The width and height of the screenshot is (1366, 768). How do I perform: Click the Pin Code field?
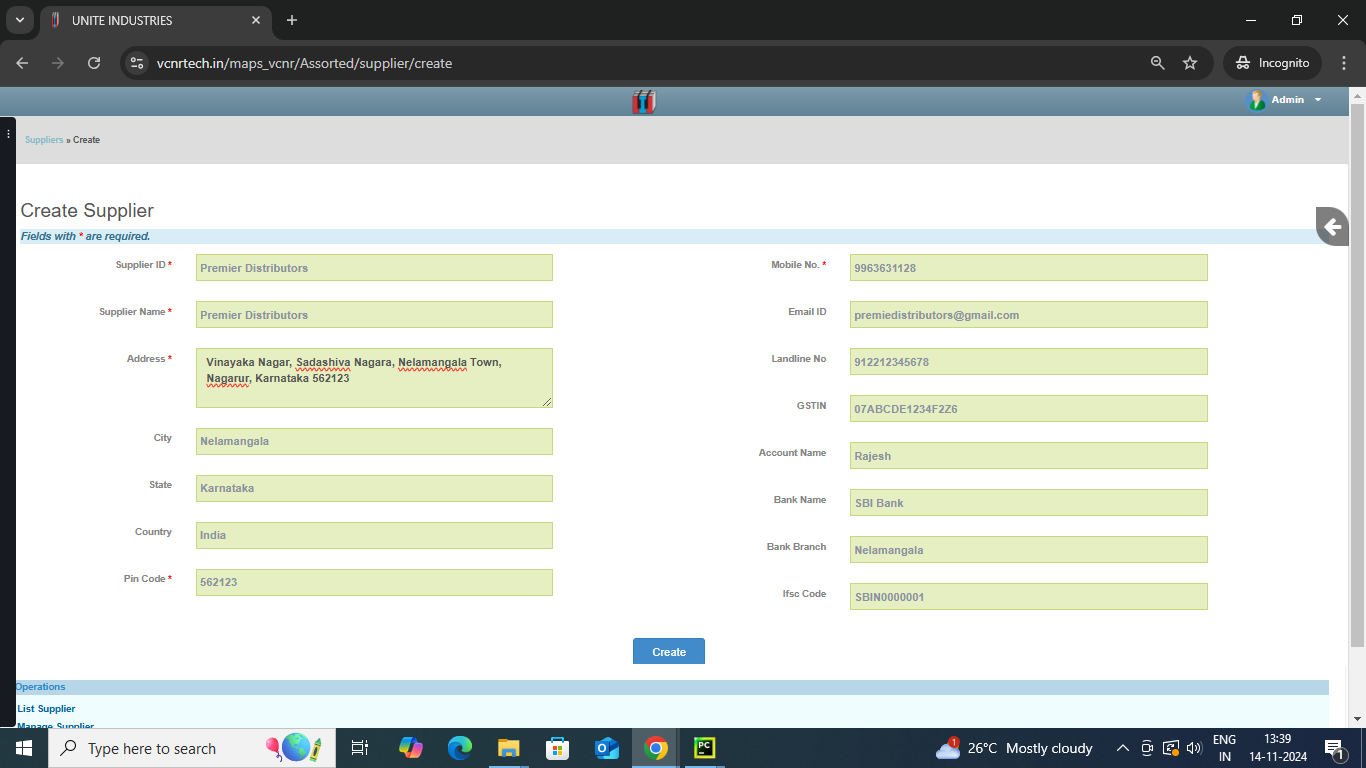pos(374,582)
